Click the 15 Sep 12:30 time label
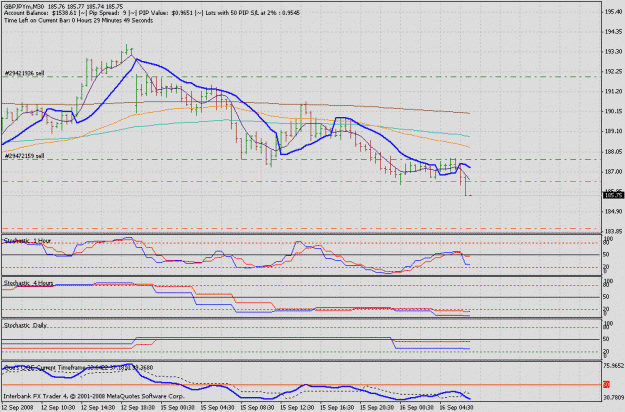This screenshot has width=625, height=412. point(297,408)
